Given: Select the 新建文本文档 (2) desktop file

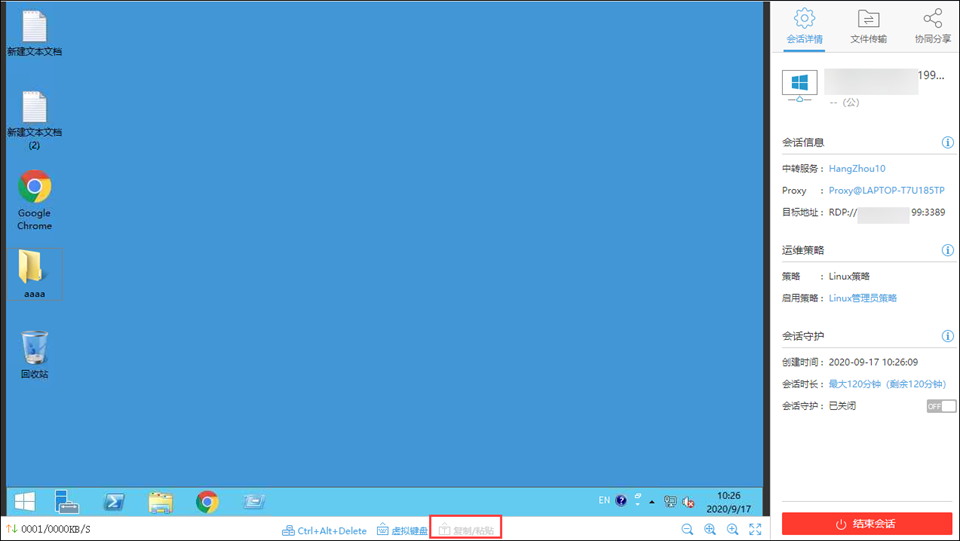Looking at the screenshot, I should coord(34,120).
